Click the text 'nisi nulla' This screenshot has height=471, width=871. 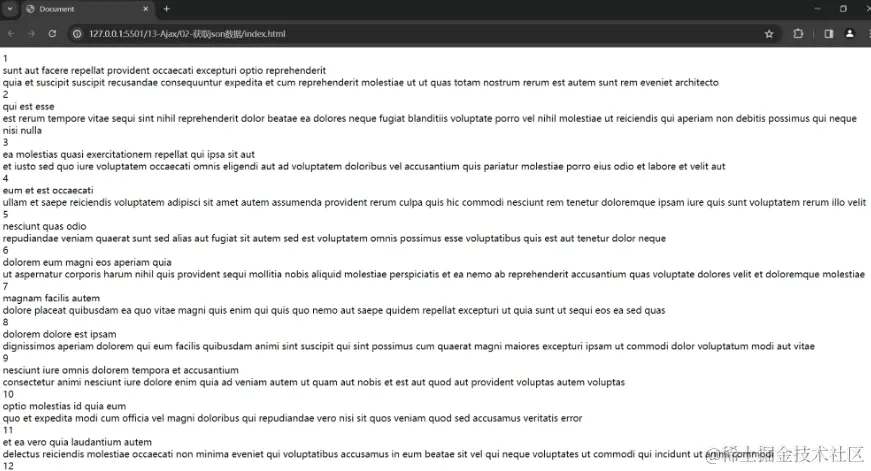[x=22, y=131]
